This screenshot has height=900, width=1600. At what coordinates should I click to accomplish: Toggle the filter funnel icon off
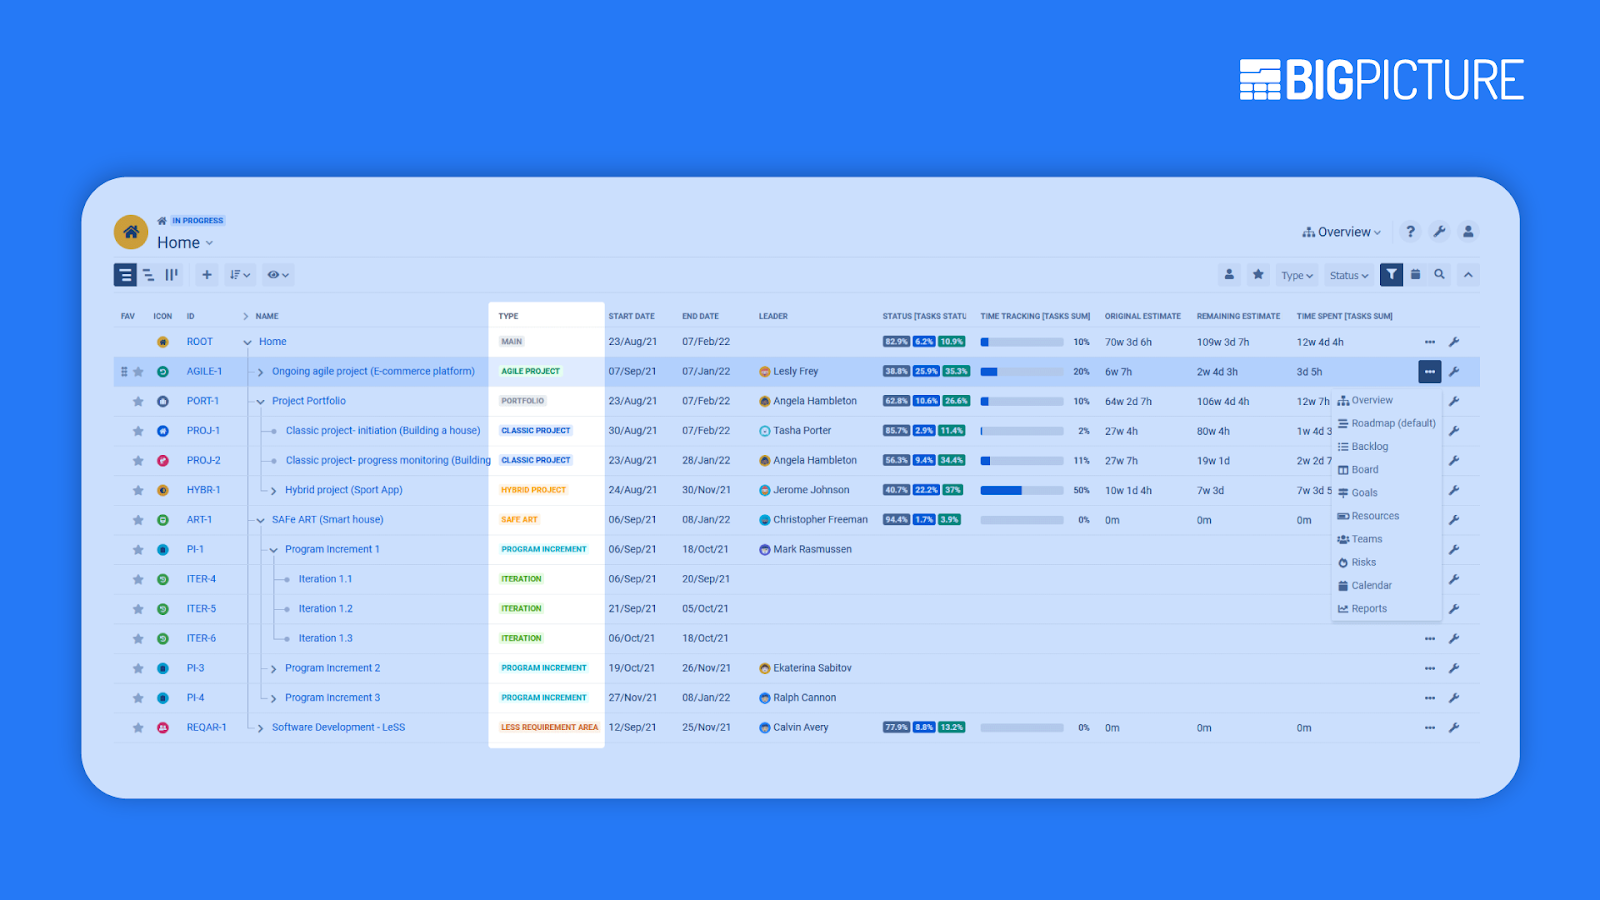click(1391, 274)
